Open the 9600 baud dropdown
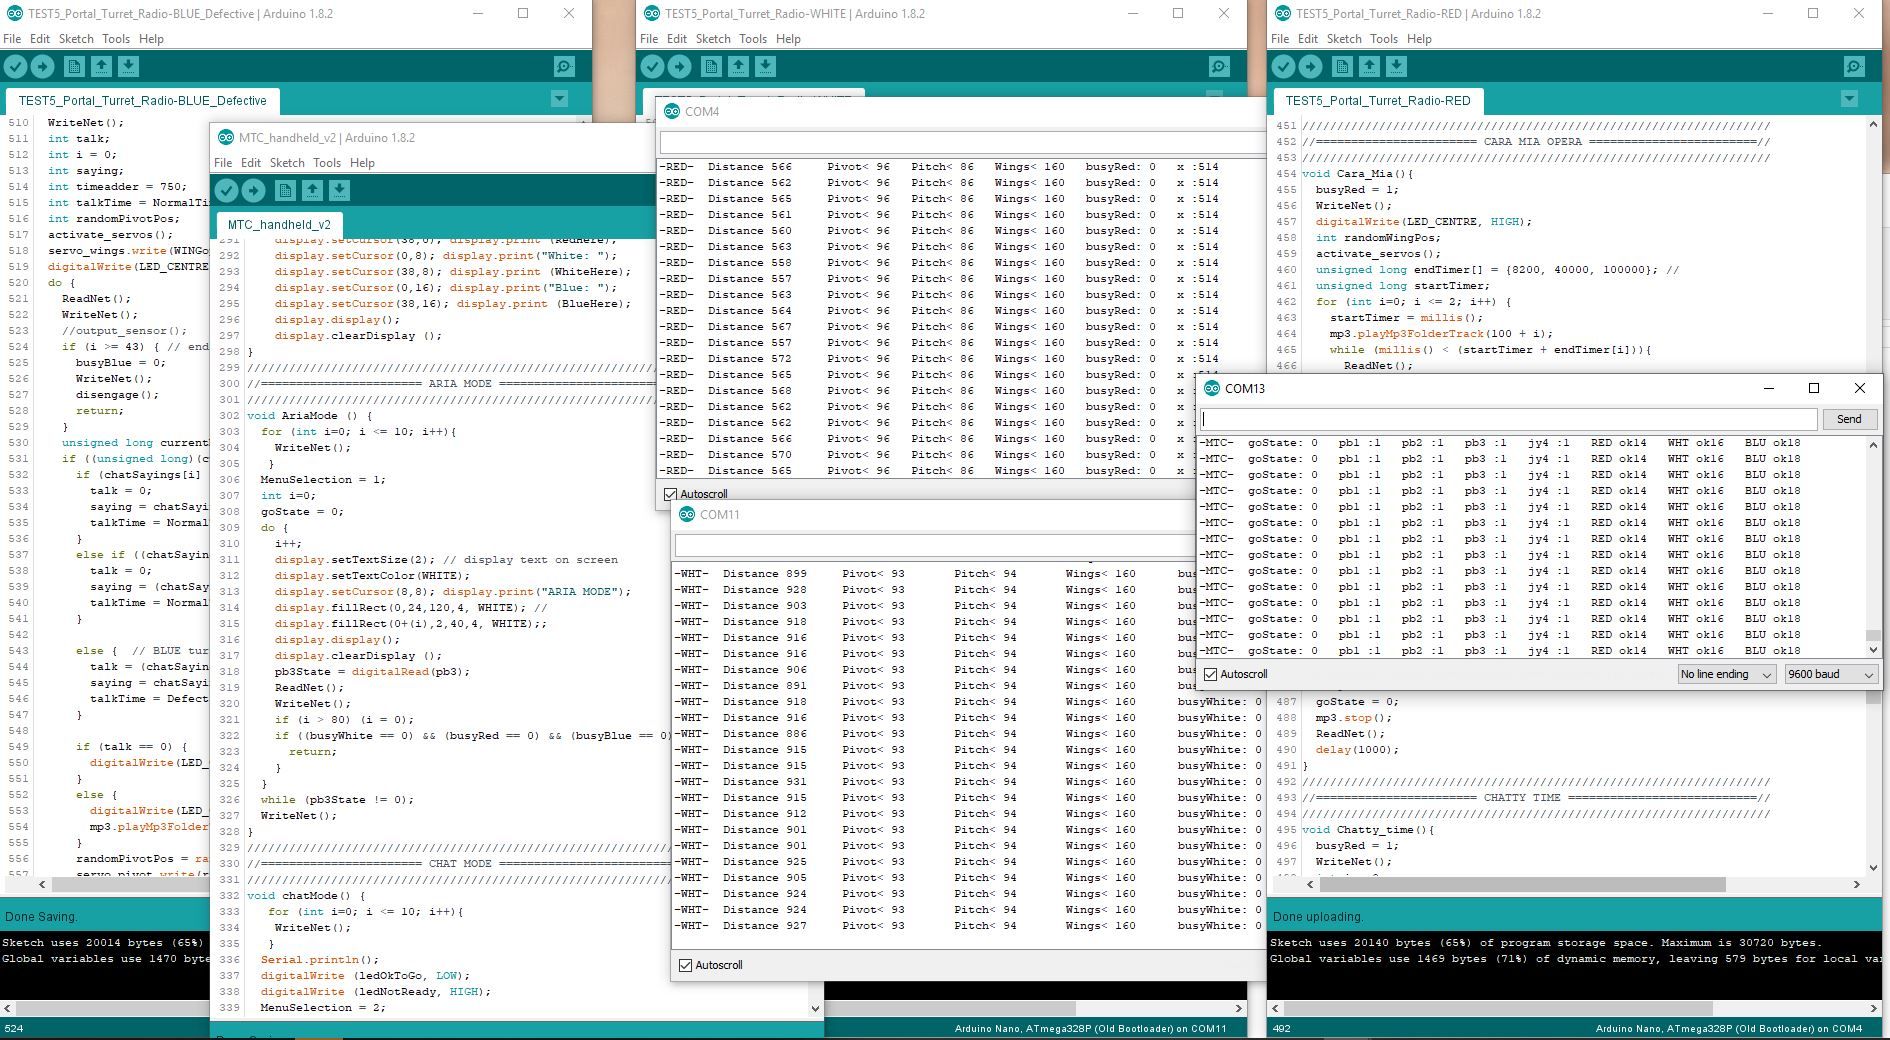The image size is (1890, 1040). tap(1830, 675)
